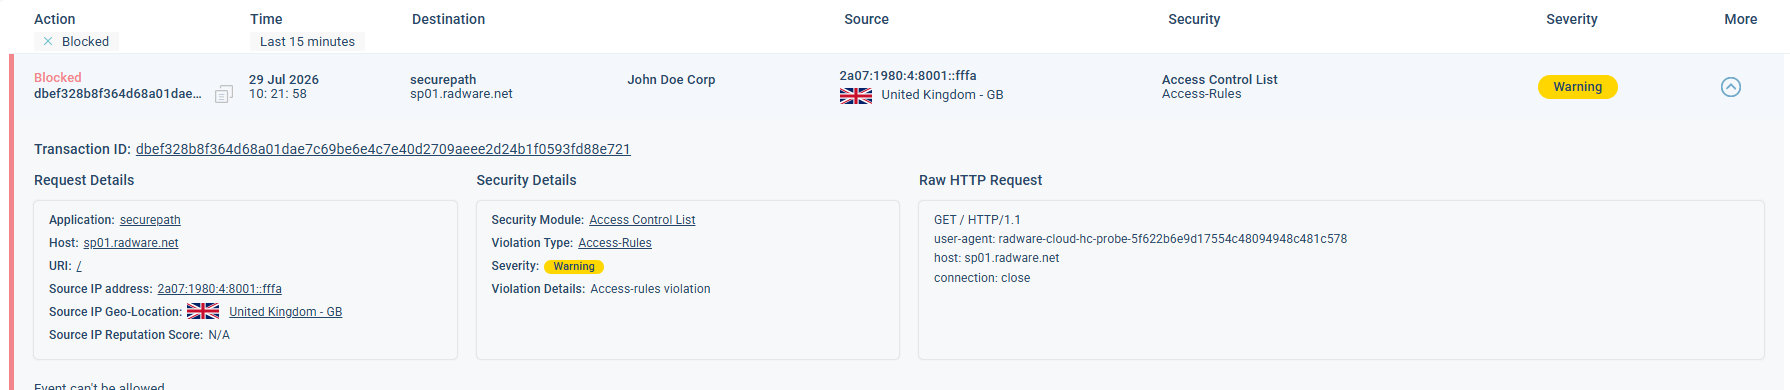Select the user-agent radware-cloud-hc-probe line

pos(1140,239)
